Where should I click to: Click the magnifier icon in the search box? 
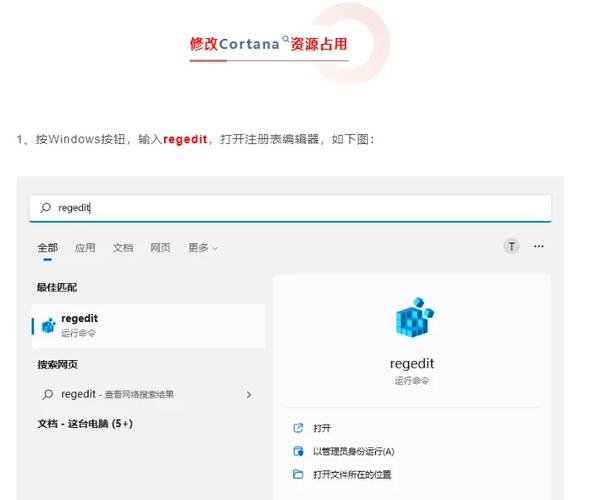[46, 207]
